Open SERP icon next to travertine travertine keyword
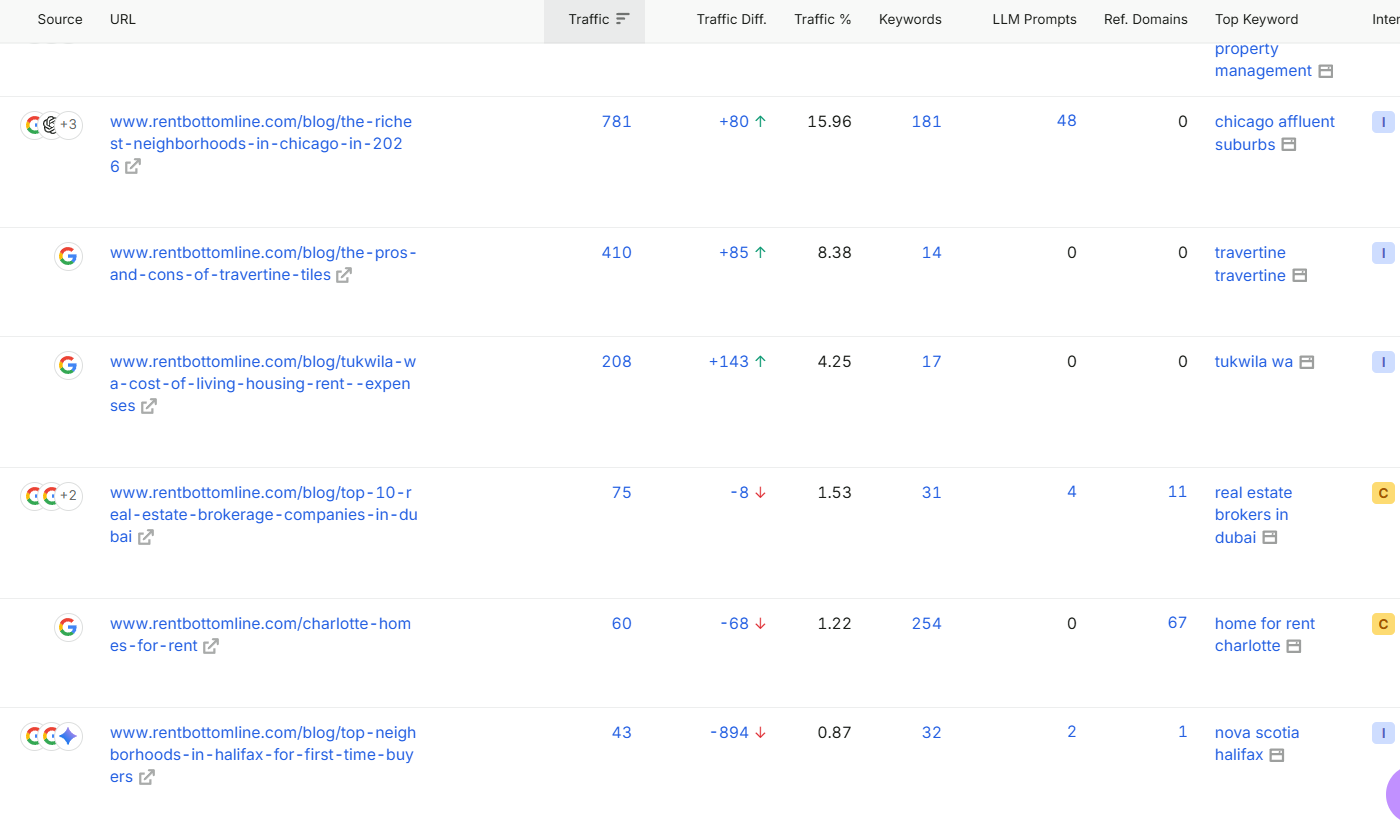 pyautogui.click(x=1300, y=275)
